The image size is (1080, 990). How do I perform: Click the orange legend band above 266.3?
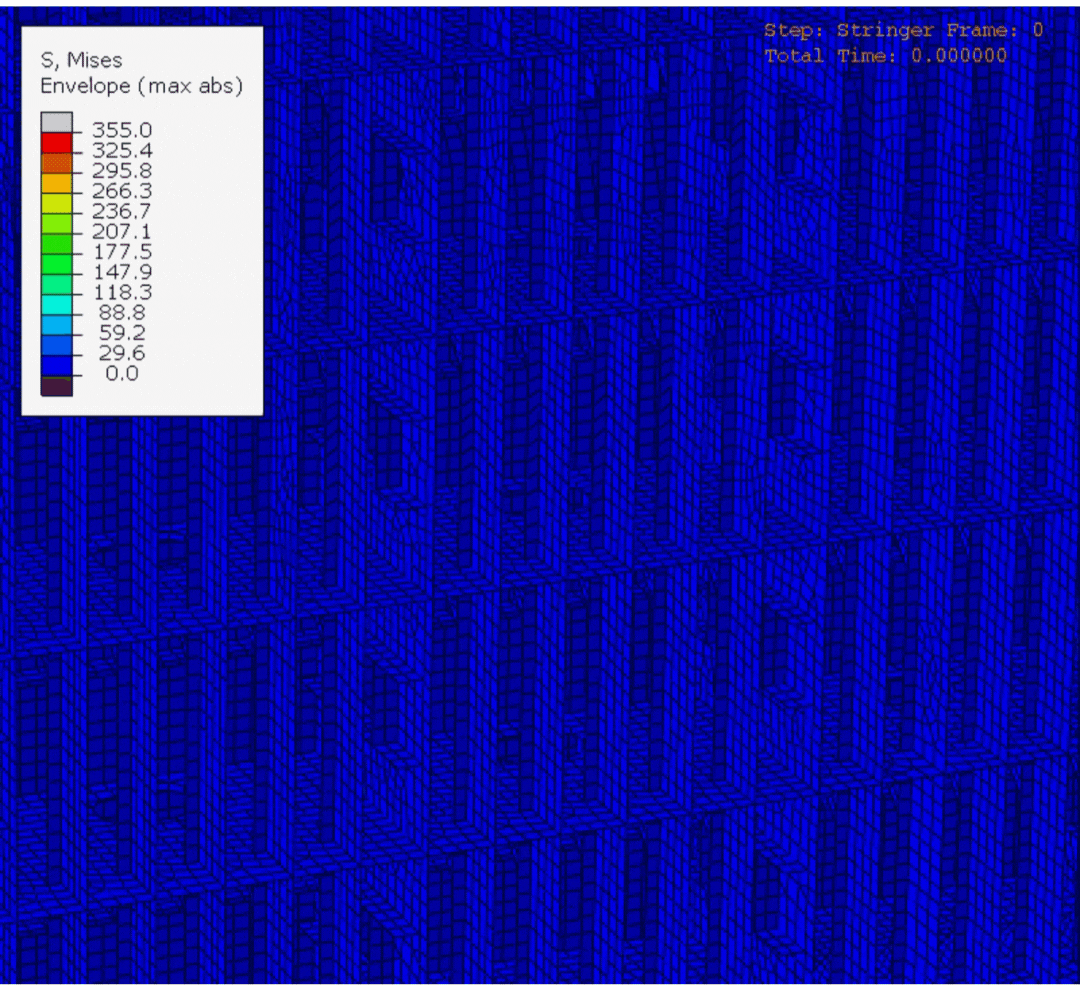click(56, 182)
